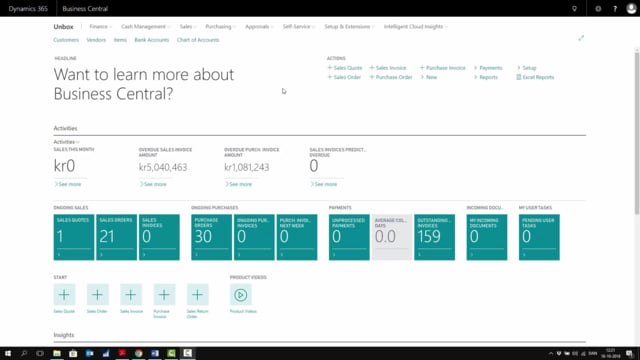Expand the Sales menu
The height and width of the screenshot is (360, 640).
click(188, 27)
